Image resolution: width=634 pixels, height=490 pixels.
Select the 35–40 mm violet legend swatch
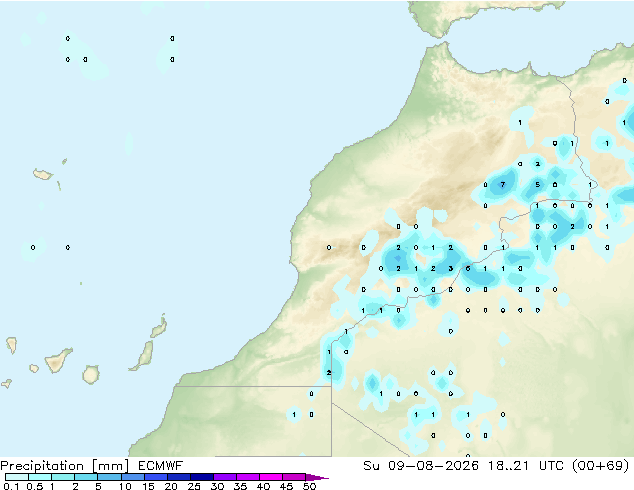pos(247,477)
